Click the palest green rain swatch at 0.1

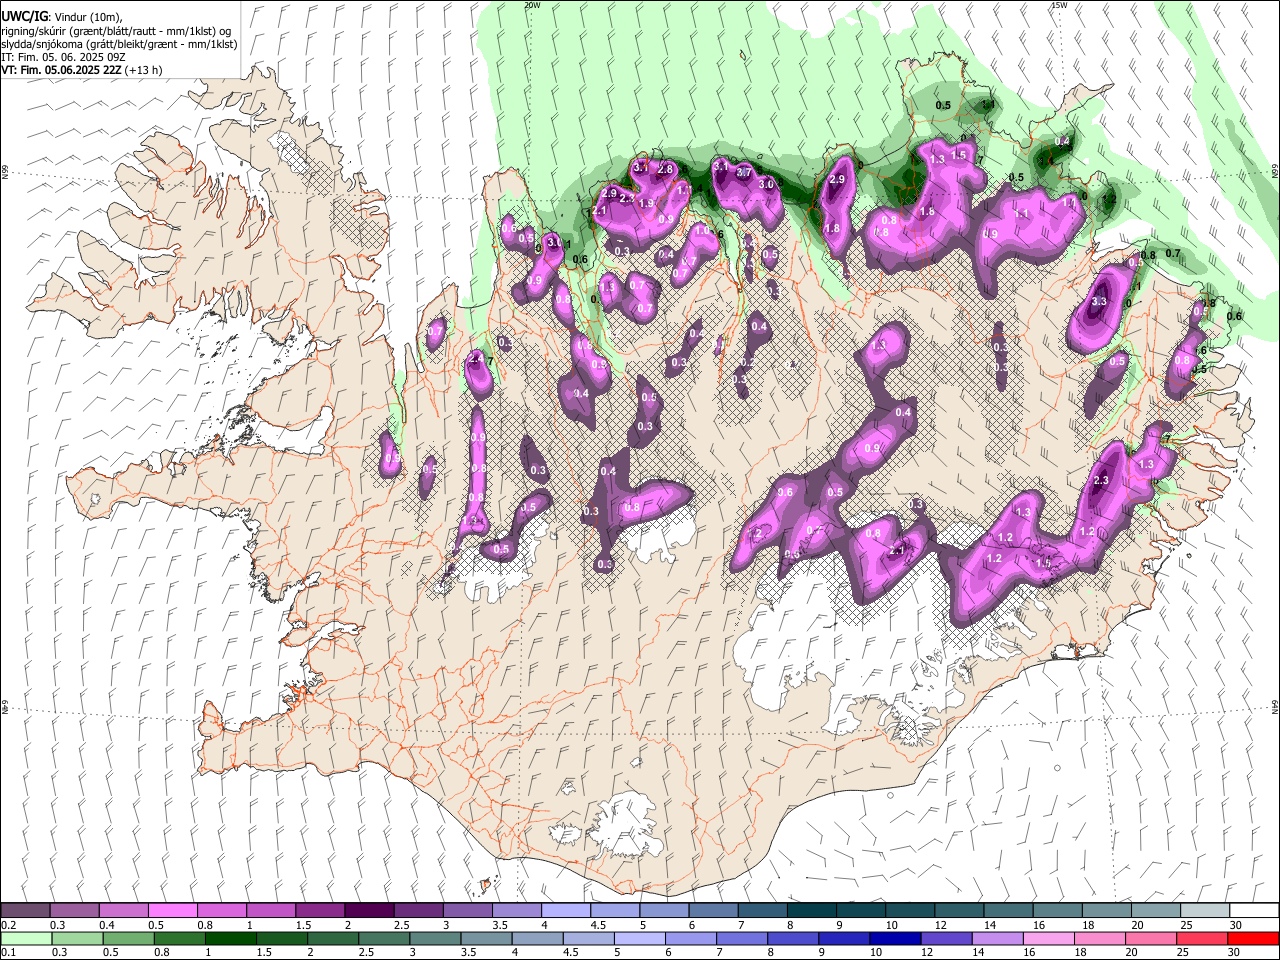(26, 938)
